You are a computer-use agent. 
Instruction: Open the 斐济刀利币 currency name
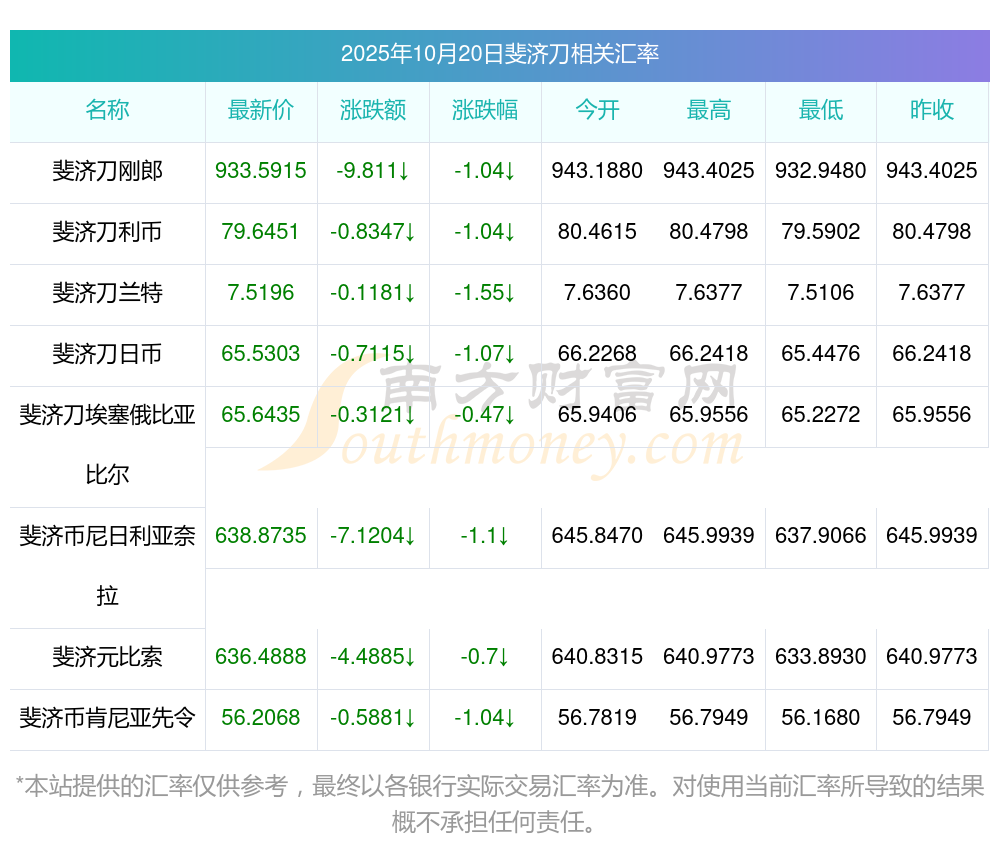click(107, 231)
